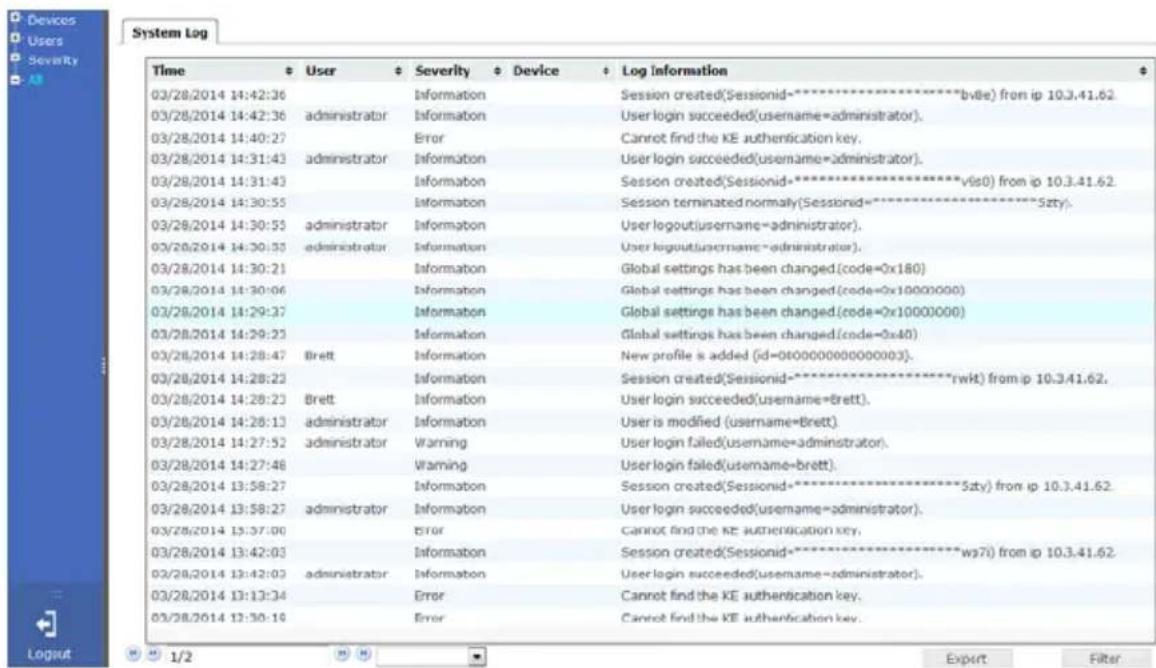Screen dimensions: 1156x668
Task: Sort by Log Information column arrow
Action: point(1143,71)
